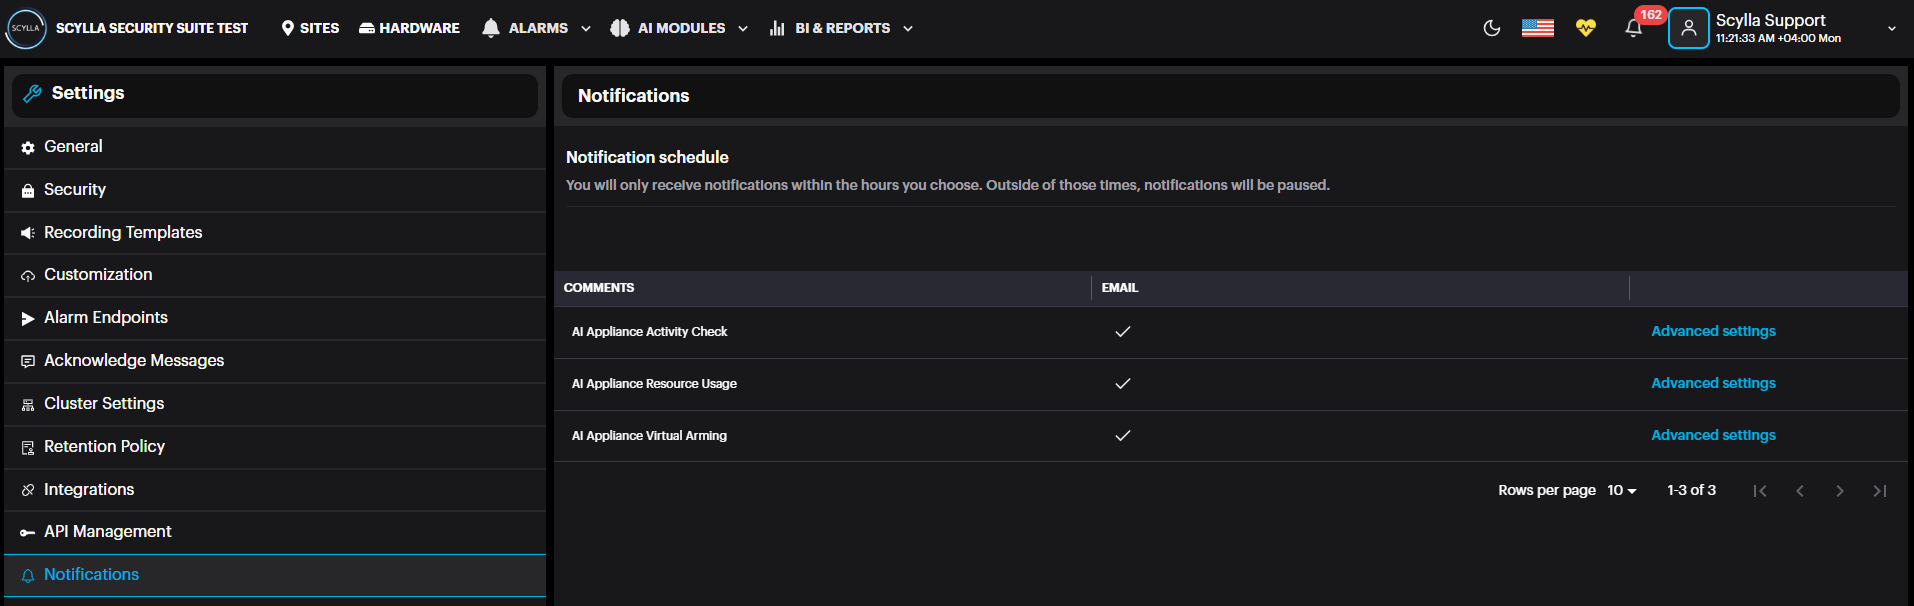Open the rows per page dropdown

point(1621,491)
